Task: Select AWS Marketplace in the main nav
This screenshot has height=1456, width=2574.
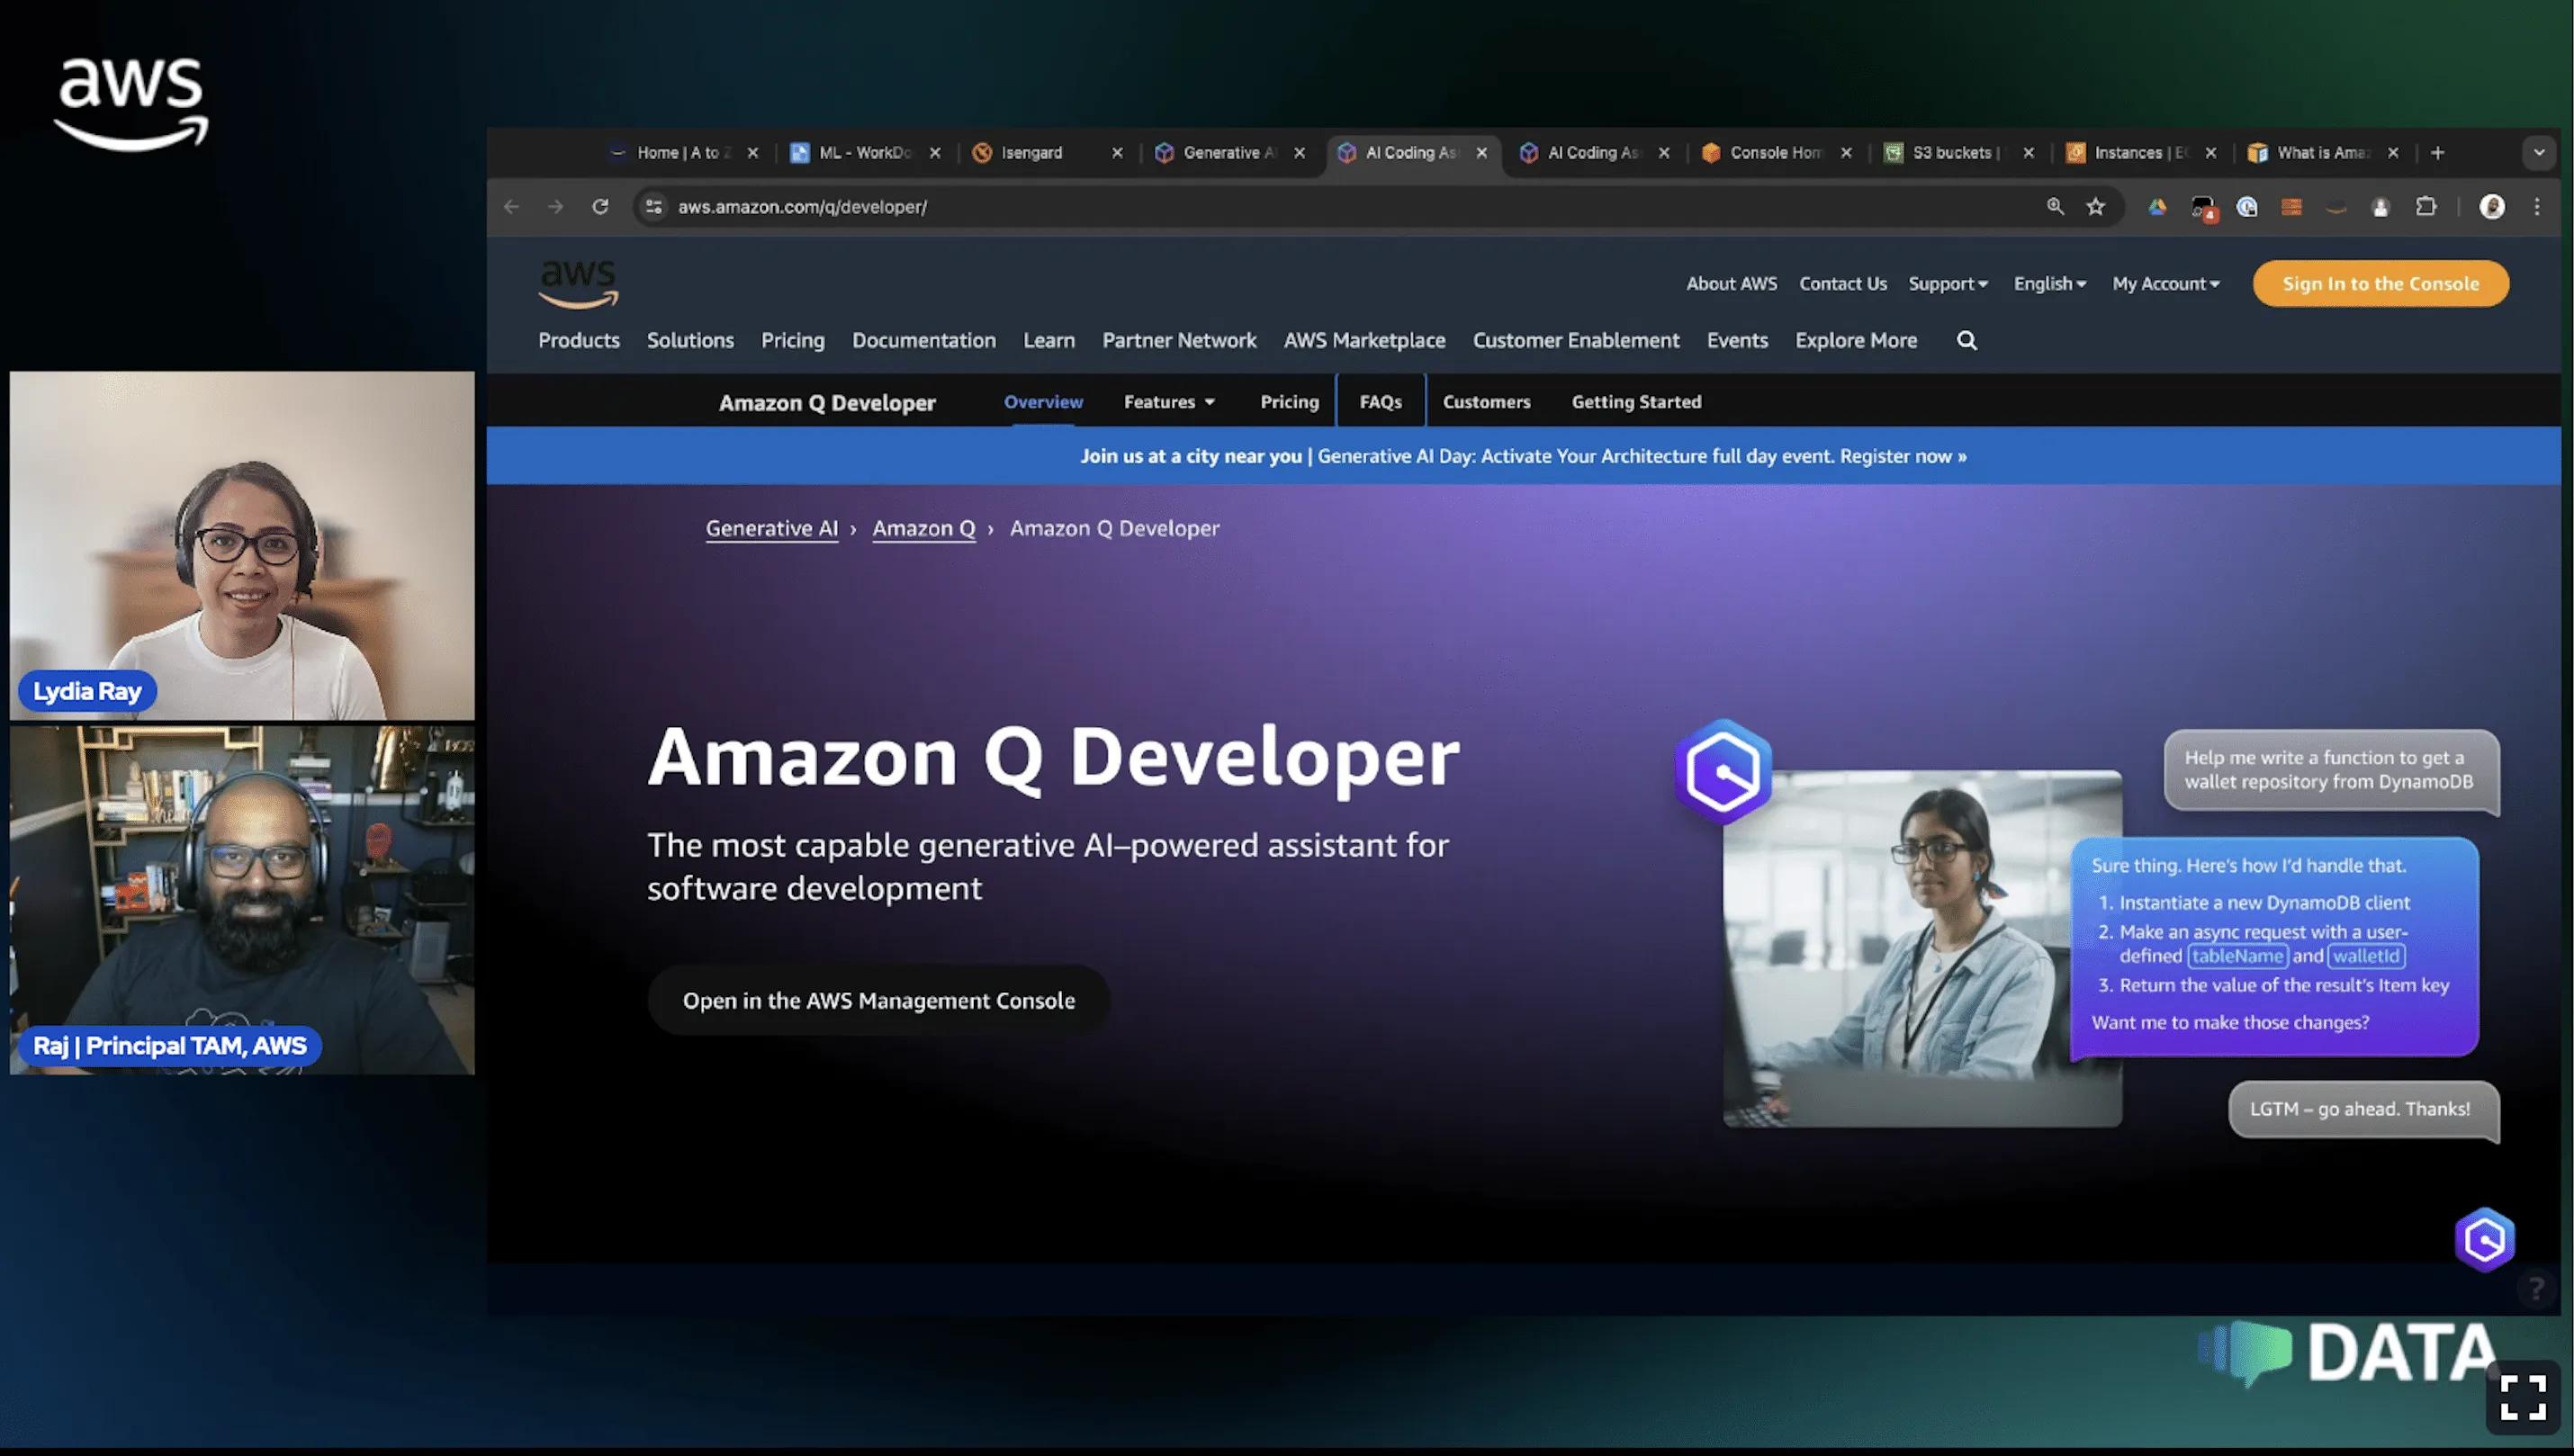Action: (x=1364, y=341)
